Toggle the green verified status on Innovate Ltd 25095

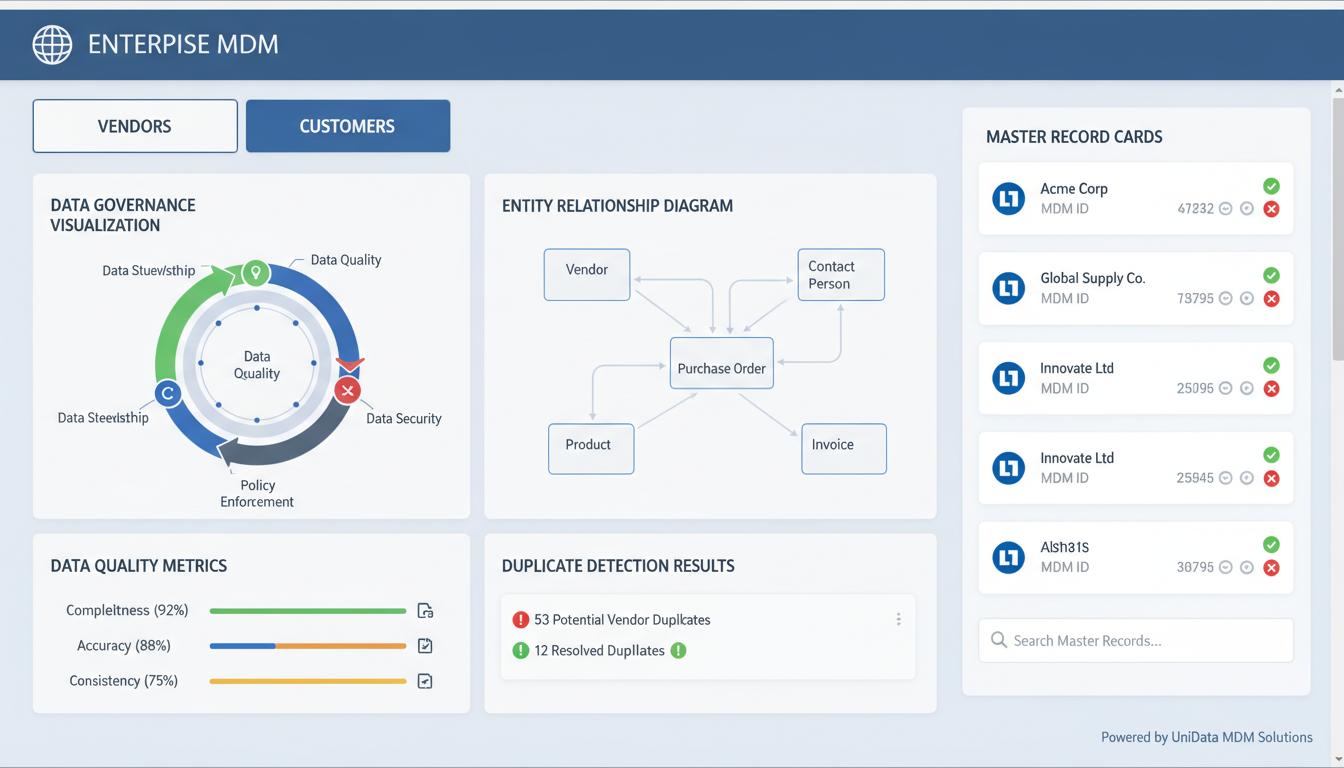pyautogui.click(x=1271, y=365)
